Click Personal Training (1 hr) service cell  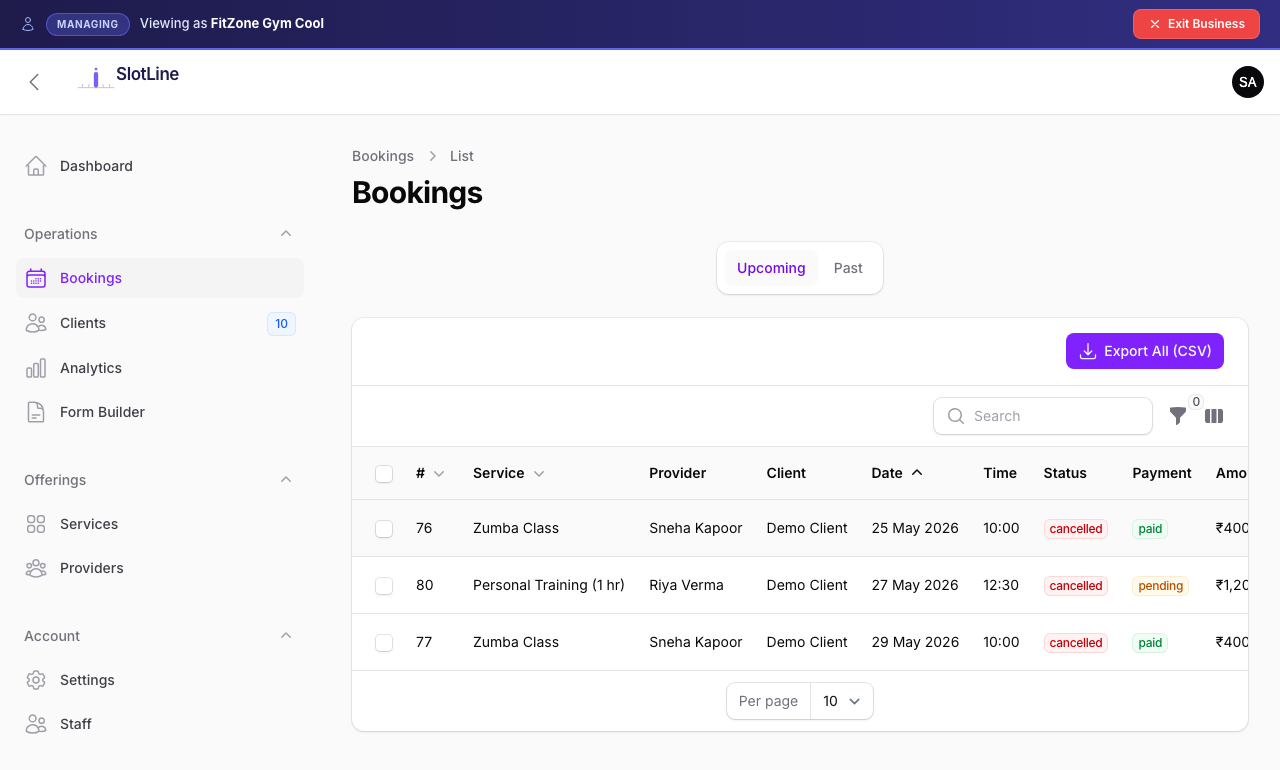[x=549, y=585]
